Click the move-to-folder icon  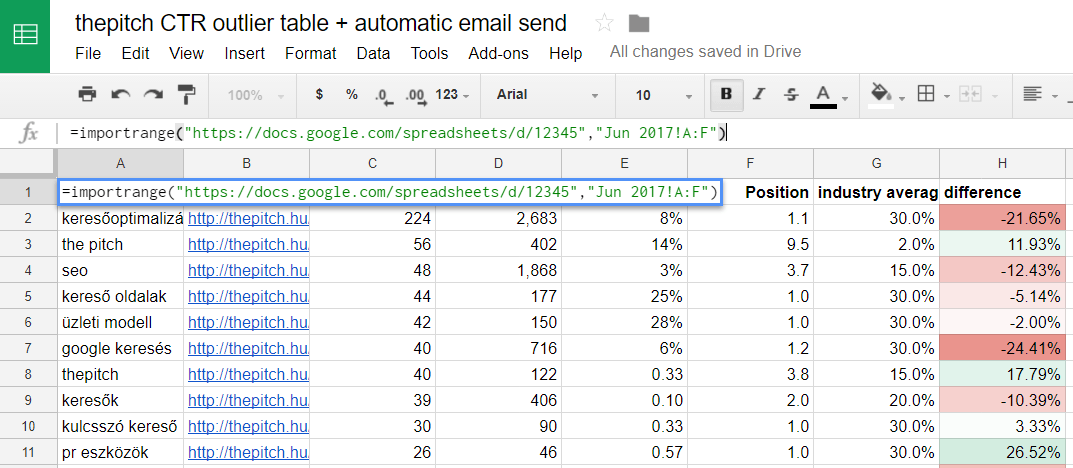[x=638, y=24]
